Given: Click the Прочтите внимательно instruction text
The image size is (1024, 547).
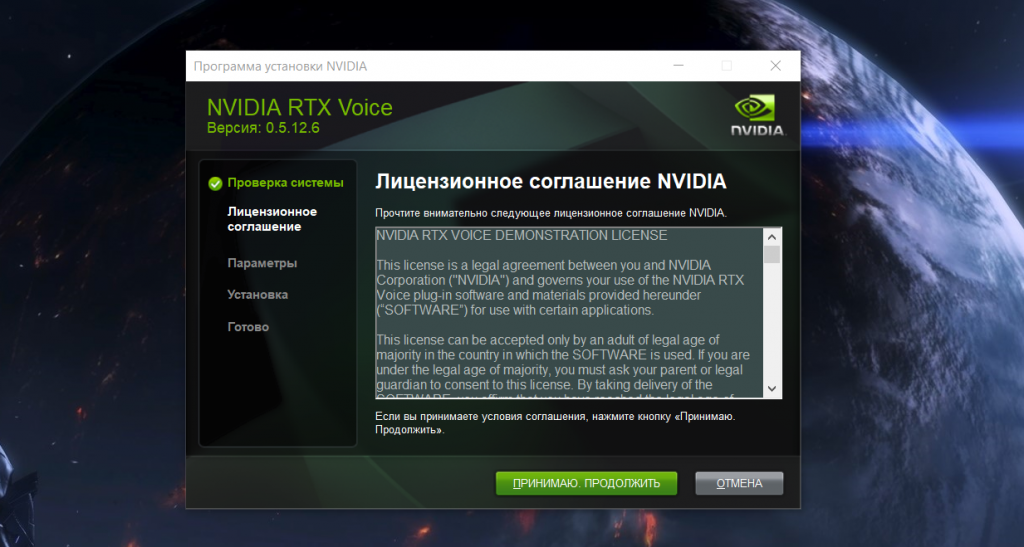Looking at the screenshot, I should click(x=551, y=213).
